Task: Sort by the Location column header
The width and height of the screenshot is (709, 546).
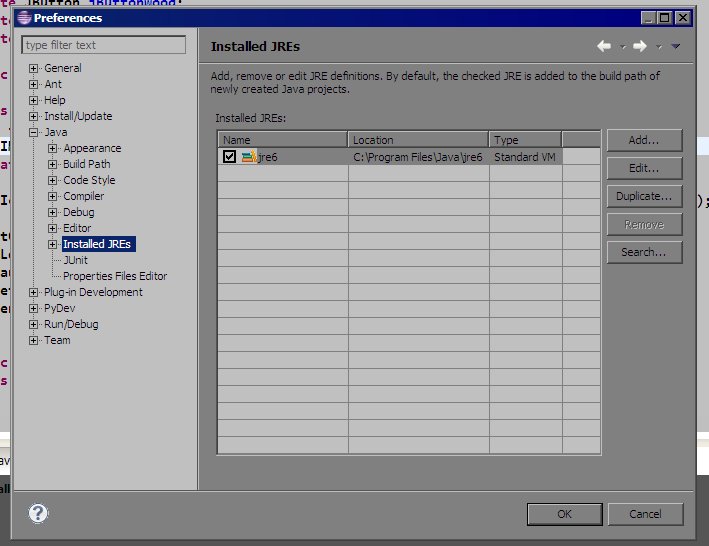Action: point(418,140)
